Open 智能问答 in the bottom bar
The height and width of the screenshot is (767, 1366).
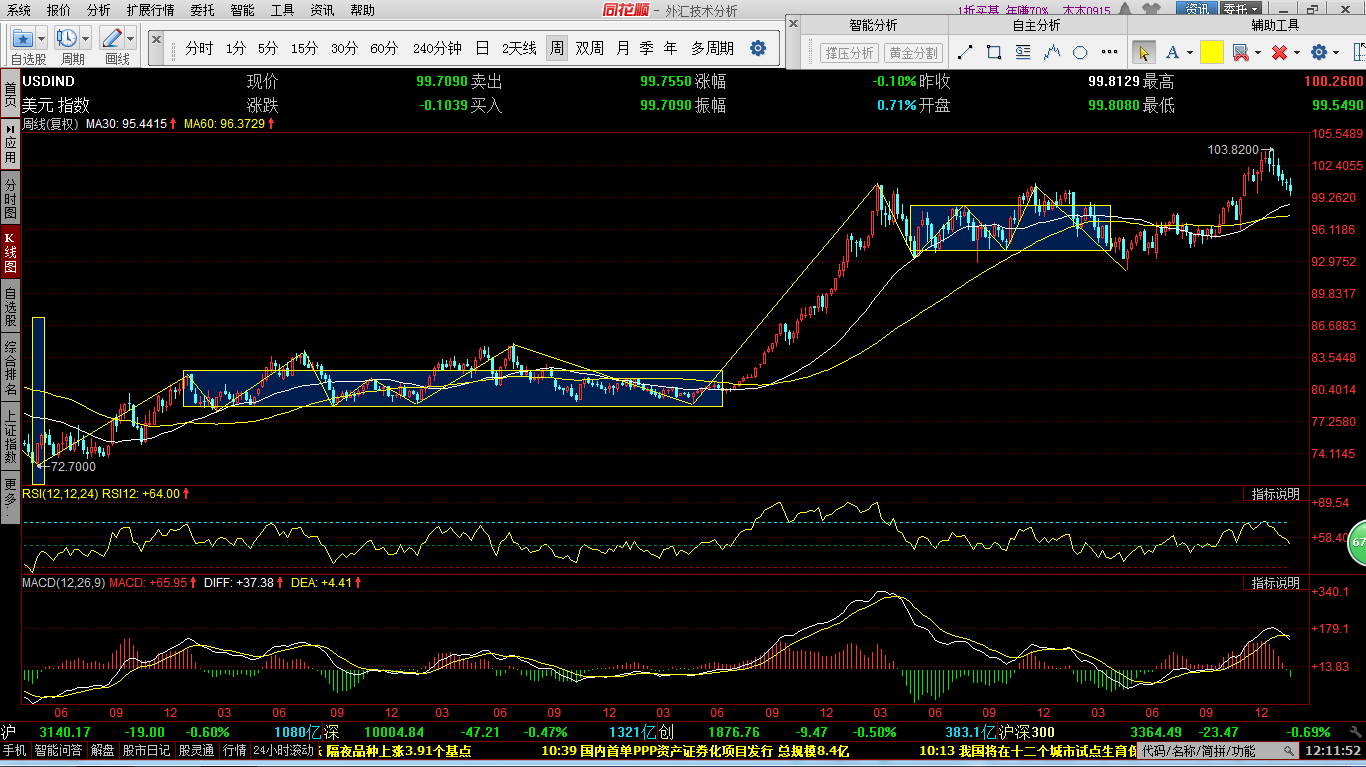[x=59, y=750]
